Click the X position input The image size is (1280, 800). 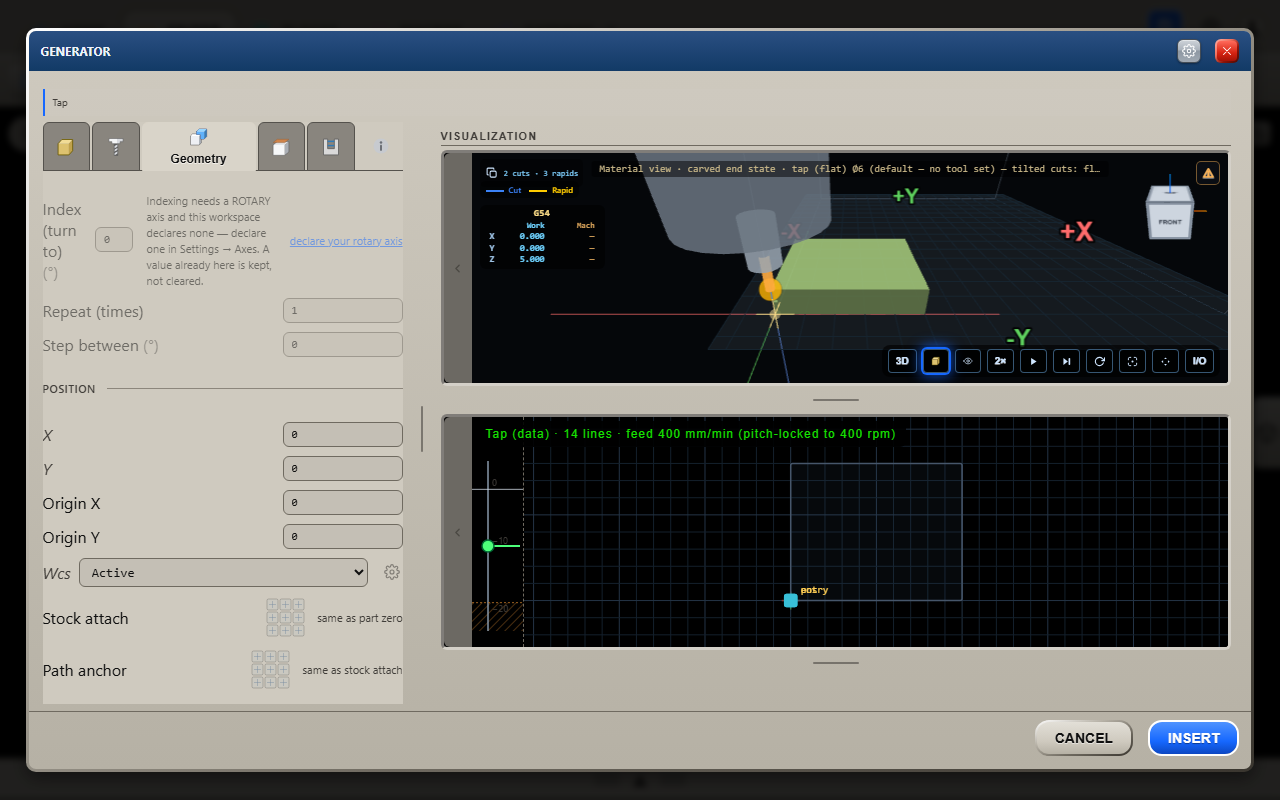pyautogui.click(x=343, y=435)
